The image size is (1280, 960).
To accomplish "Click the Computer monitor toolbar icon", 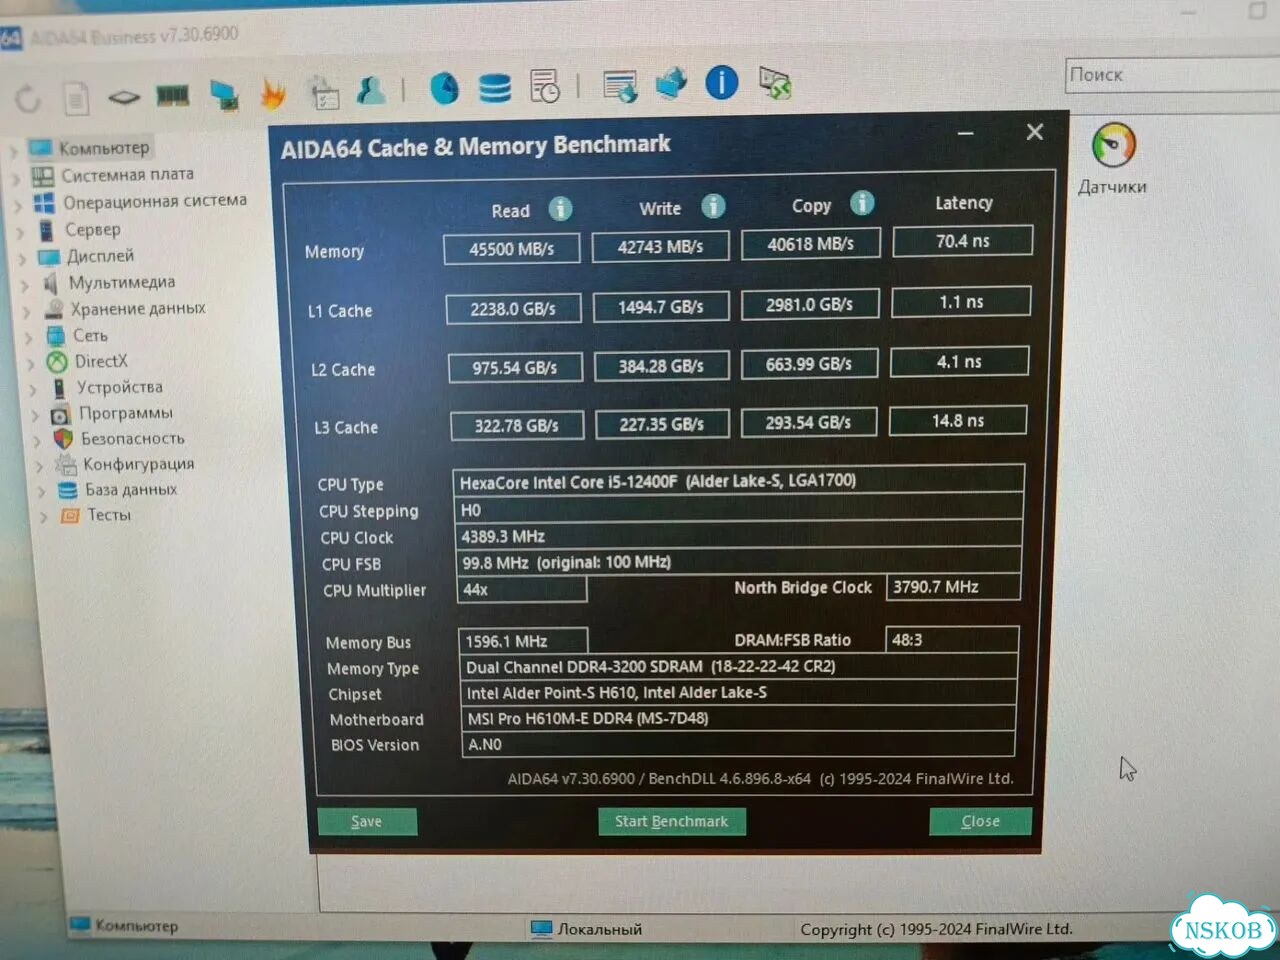I will point(224,95).
